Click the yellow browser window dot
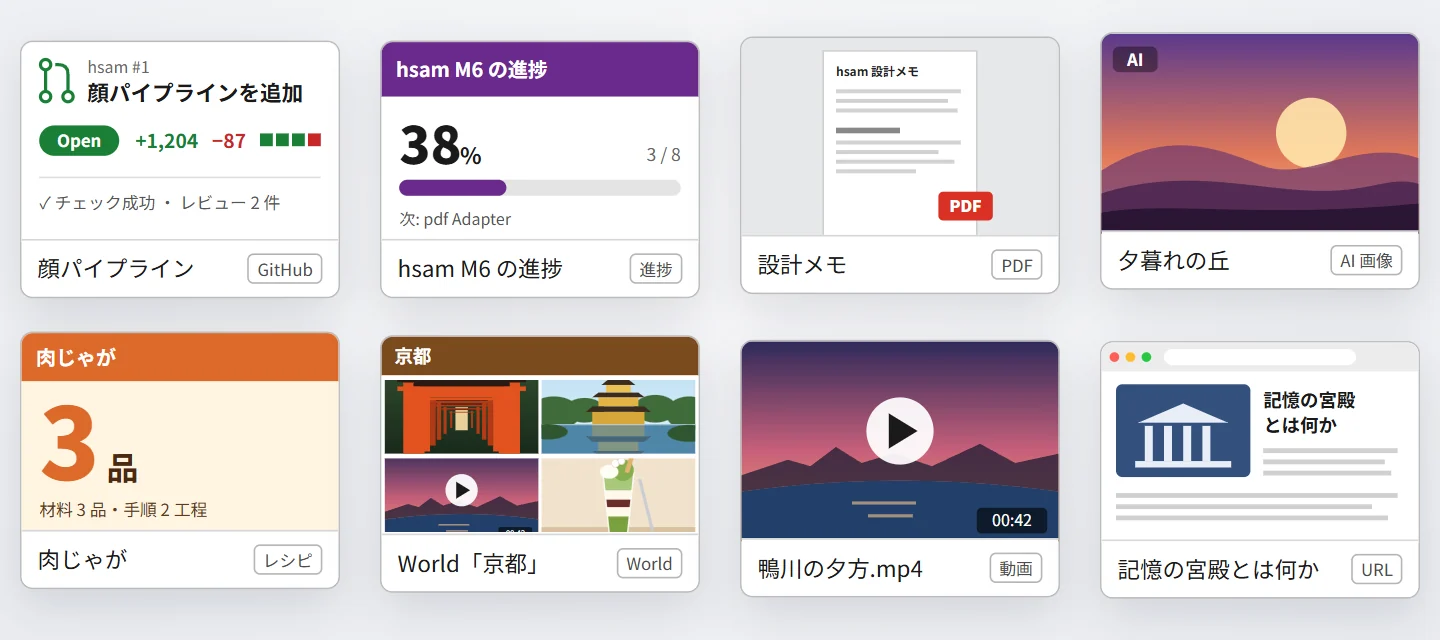1440x640 pixels. 1131,357
